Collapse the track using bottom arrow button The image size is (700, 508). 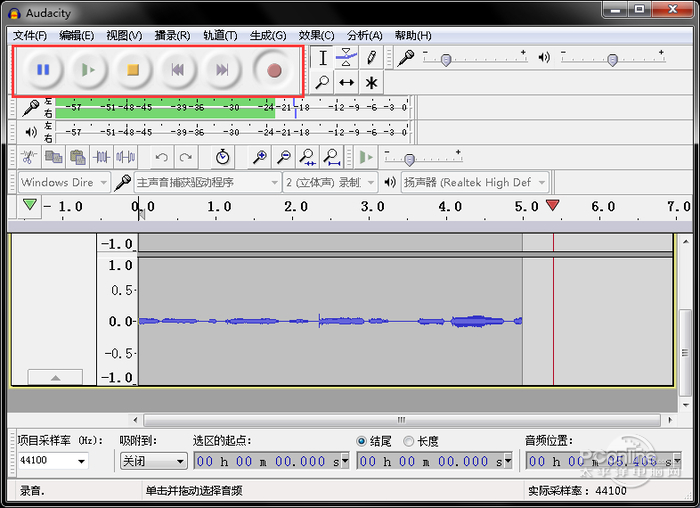pyautogui.click(x=54, y=377)
